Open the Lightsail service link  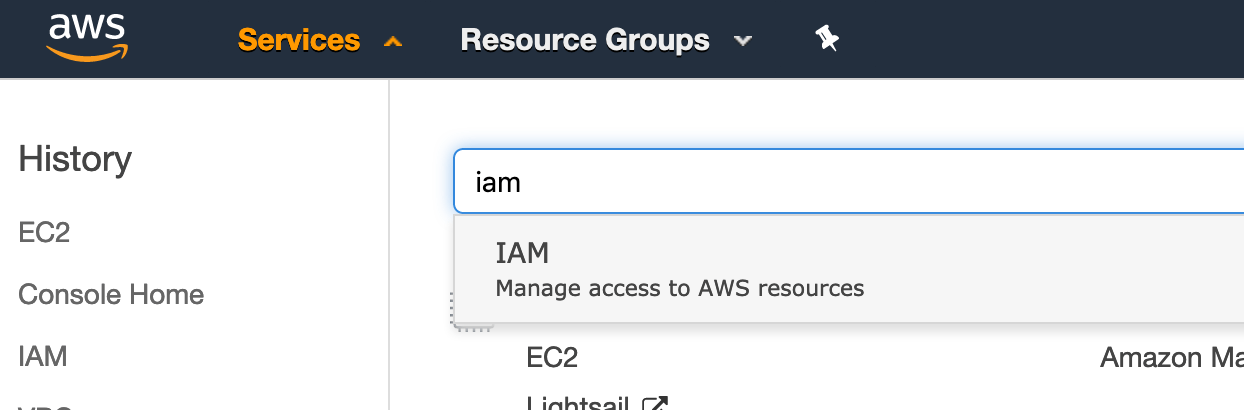point(577,402)
